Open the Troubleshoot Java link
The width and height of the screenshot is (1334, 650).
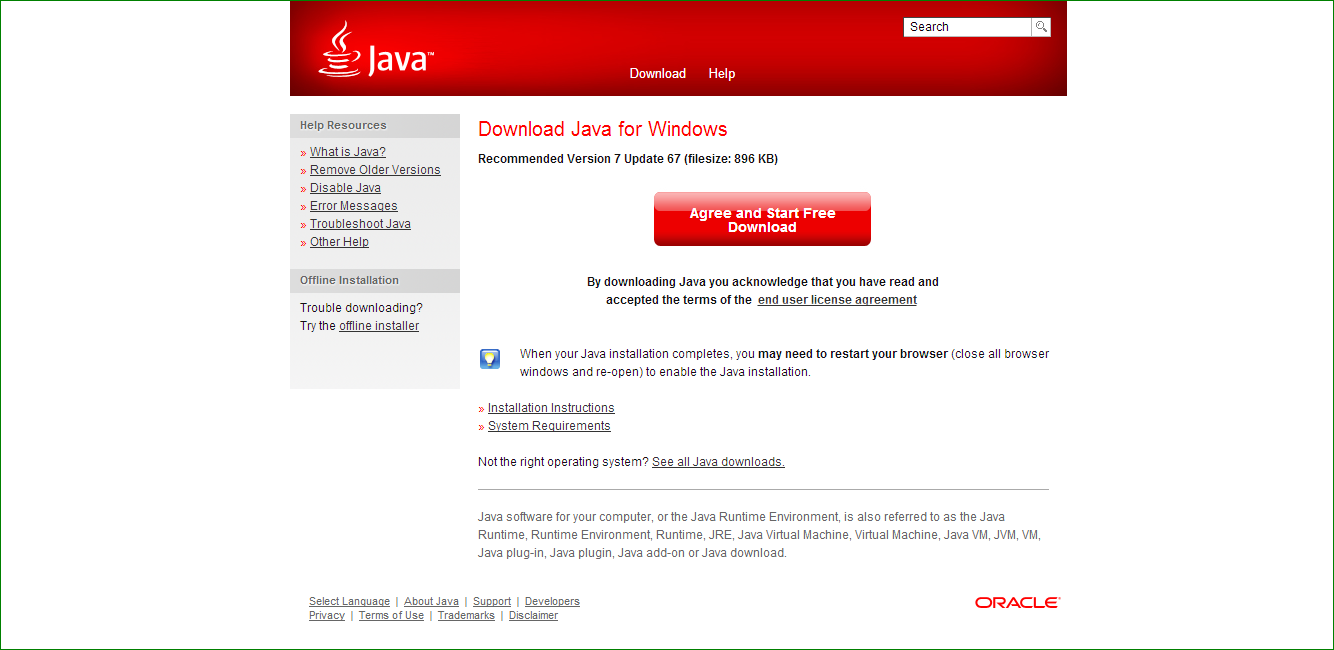[x=360, y=224]
